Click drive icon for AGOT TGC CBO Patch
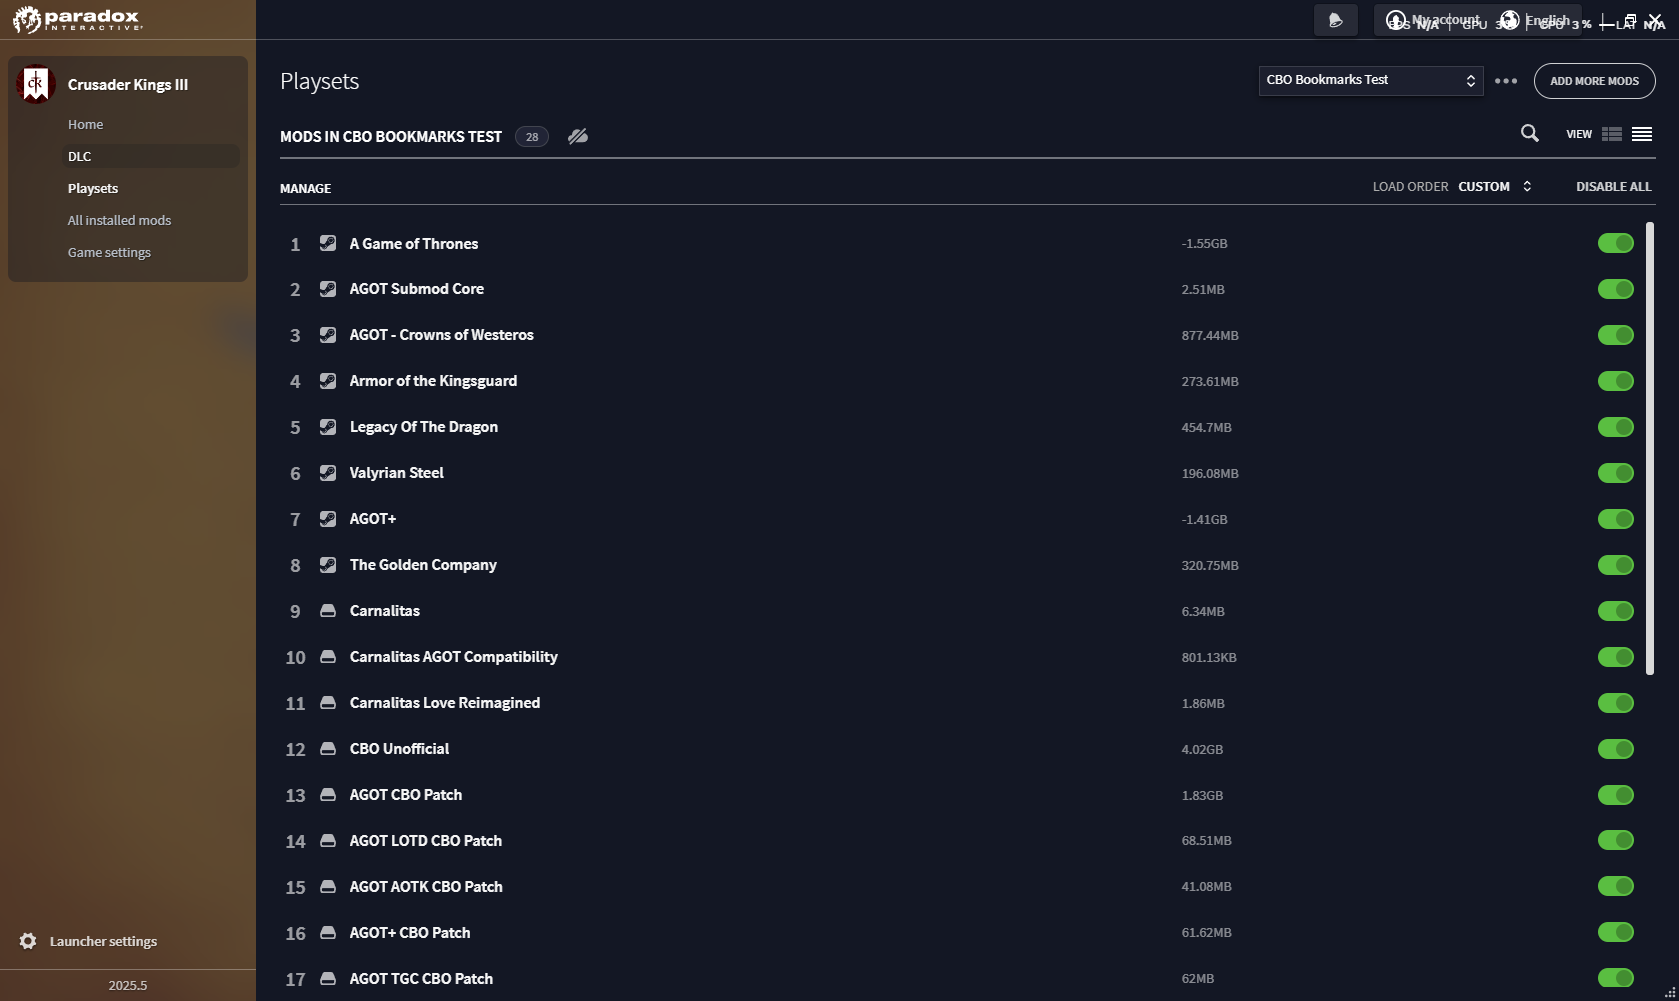The width and height of the screenshot is (1679, 1001). click(327, 979)
